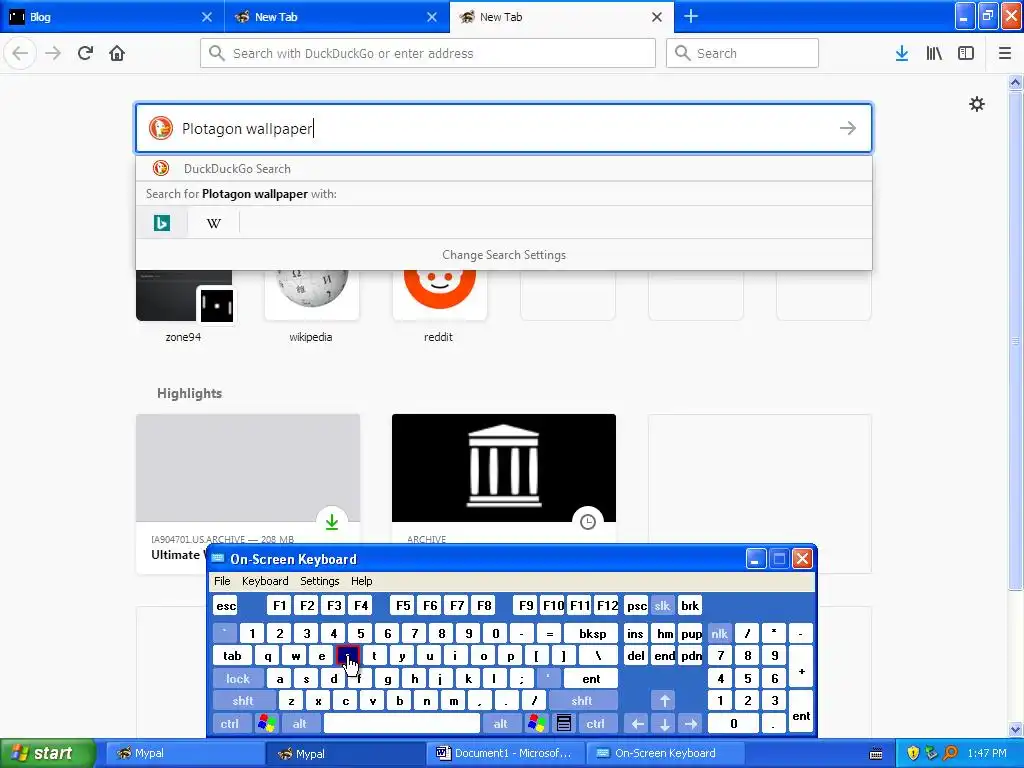Switch to the Blog tab
1024x768 pixels.
click(111, 17)
